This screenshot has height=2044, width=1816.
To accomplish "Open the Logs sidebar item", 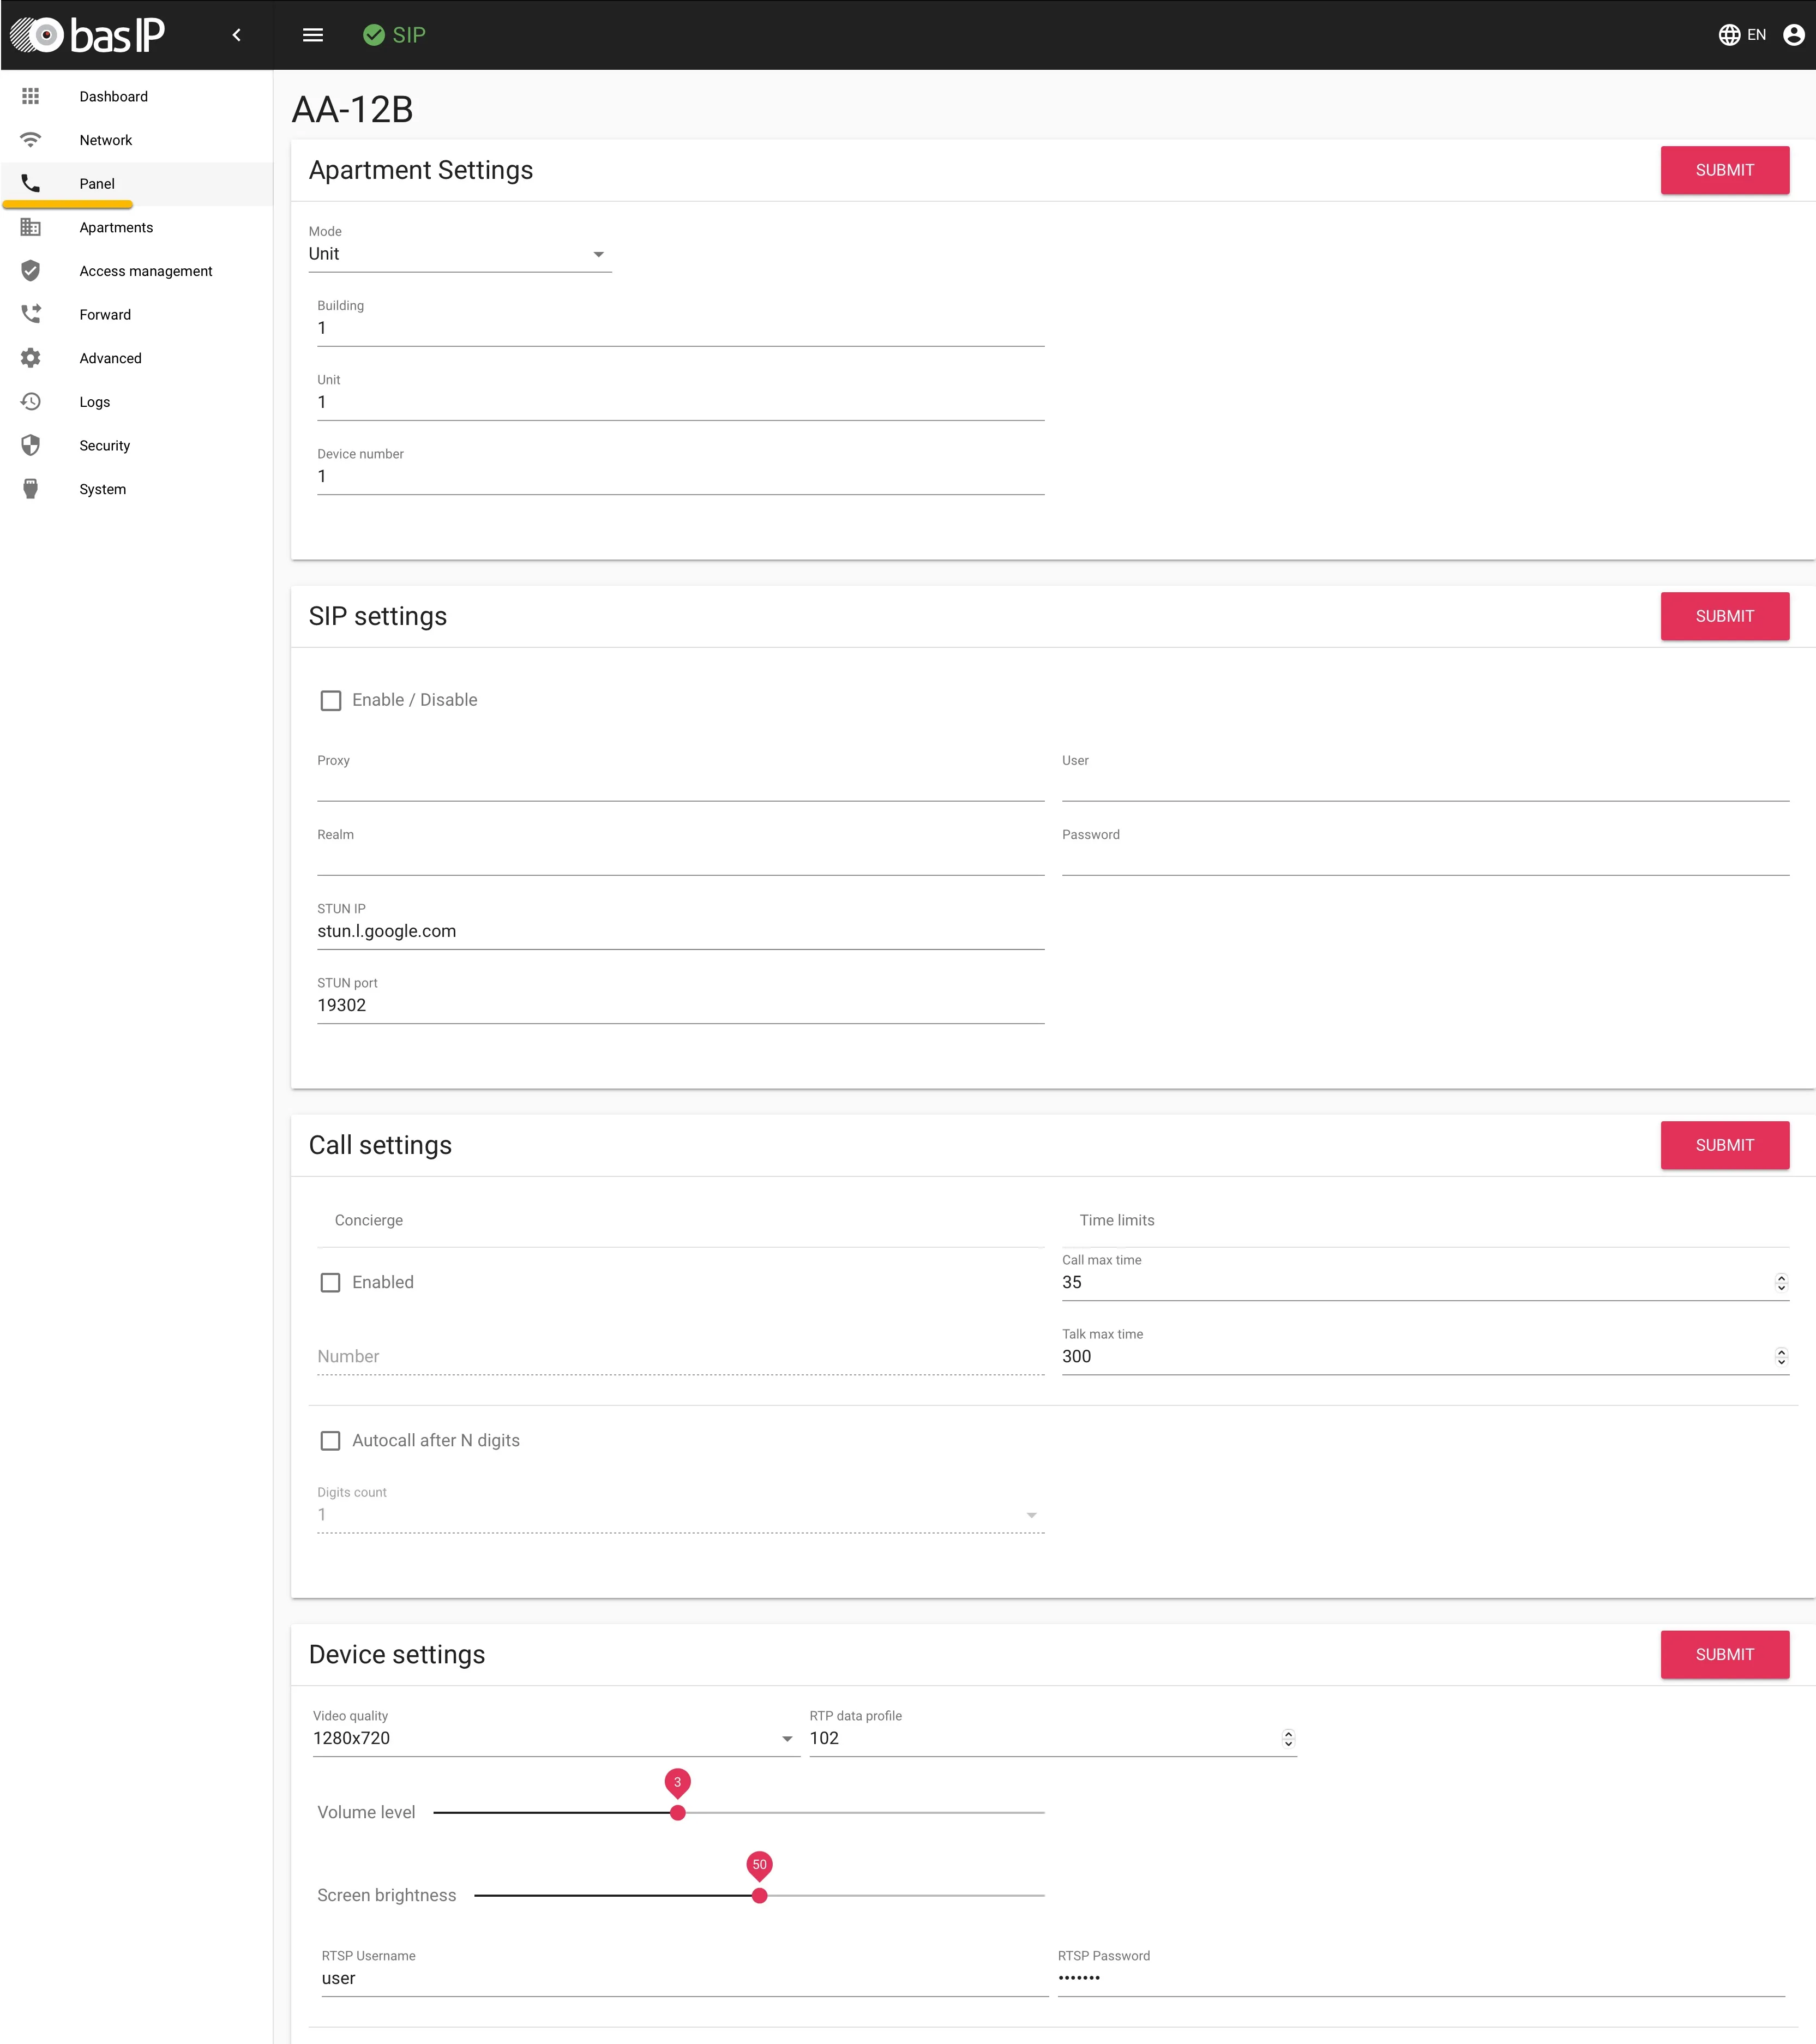I will pos(136,402).
